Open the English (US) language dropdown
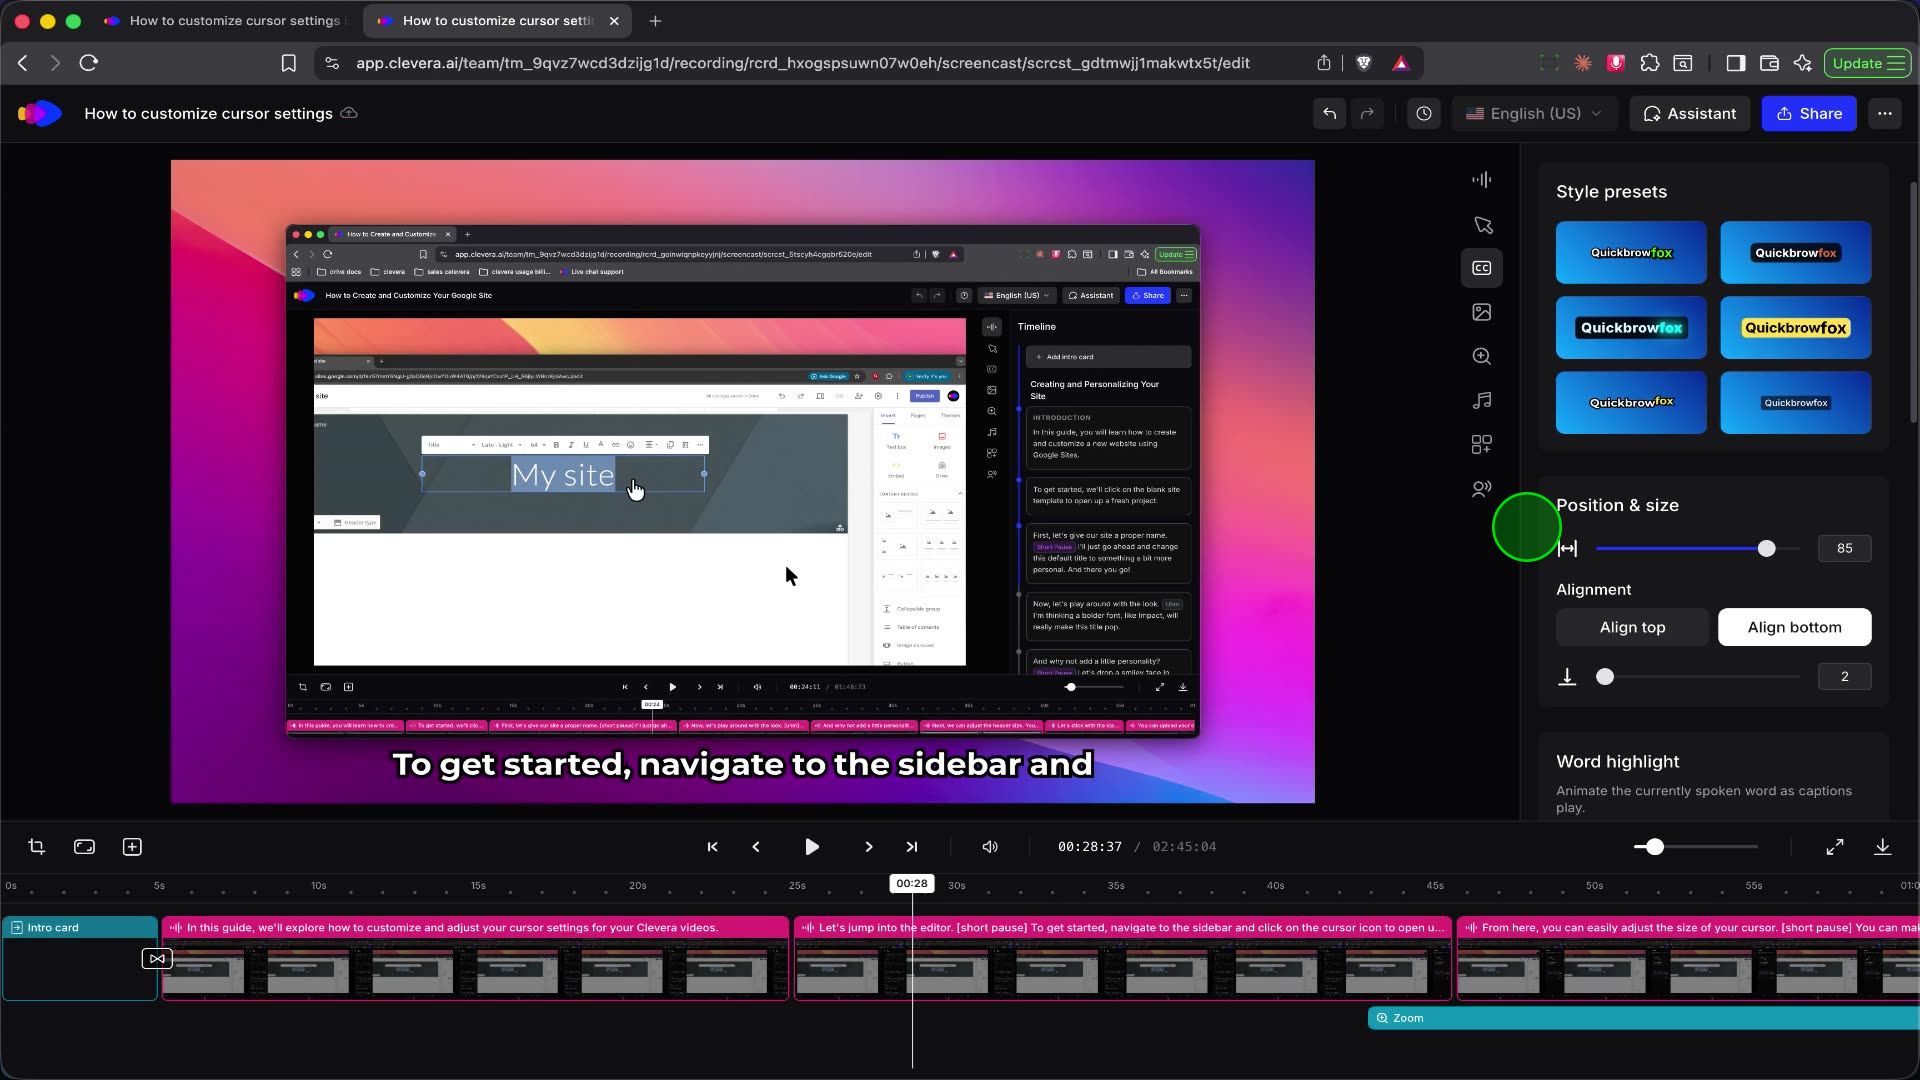Image resolution: width=1920 pixels, height=1080 pixels. tap(1534, 114)
